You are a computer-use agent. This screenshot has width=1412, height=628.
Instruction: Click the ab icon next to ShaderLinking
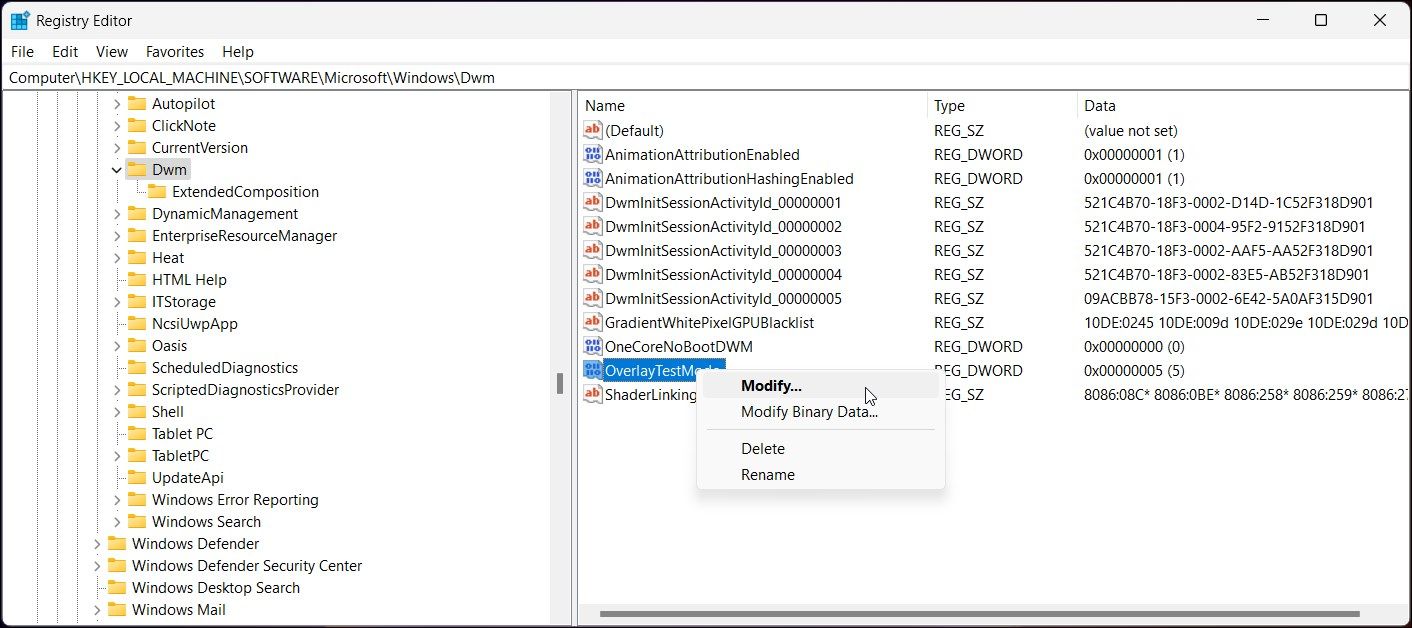(x=592, y=394)
